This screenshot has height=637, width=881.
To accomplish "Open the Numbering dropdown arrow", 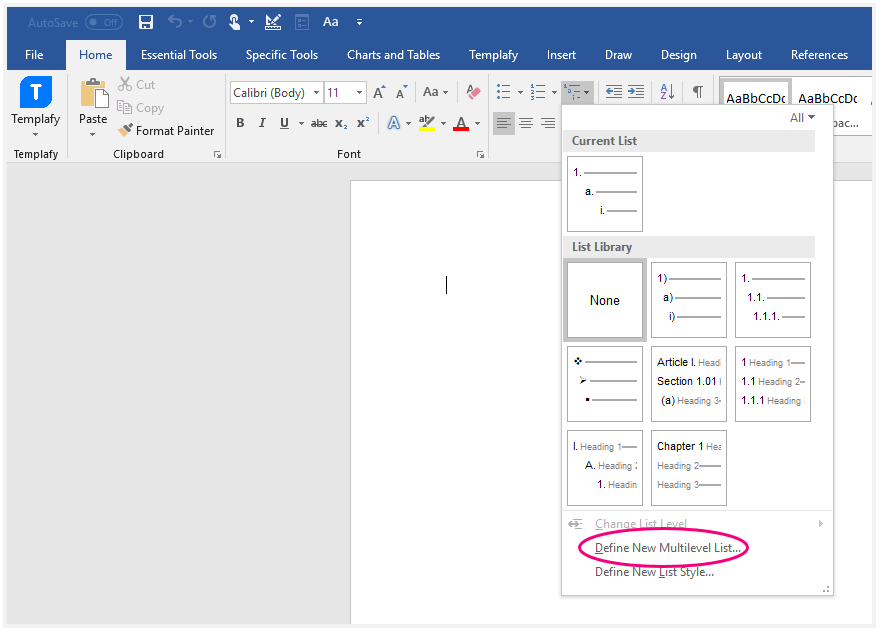I will [554, 92].
